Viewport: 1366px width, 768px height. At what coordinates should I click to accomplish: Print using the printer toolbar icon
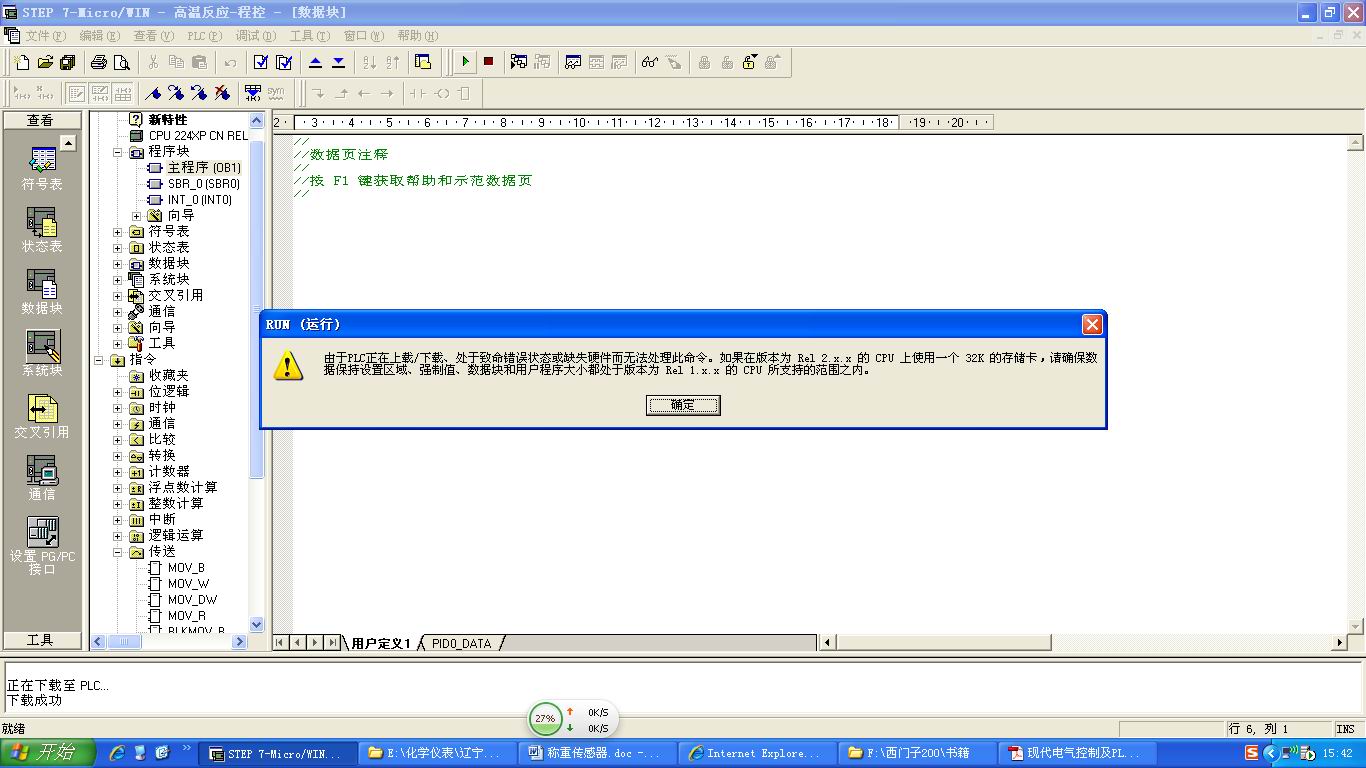tap(99, 62)
